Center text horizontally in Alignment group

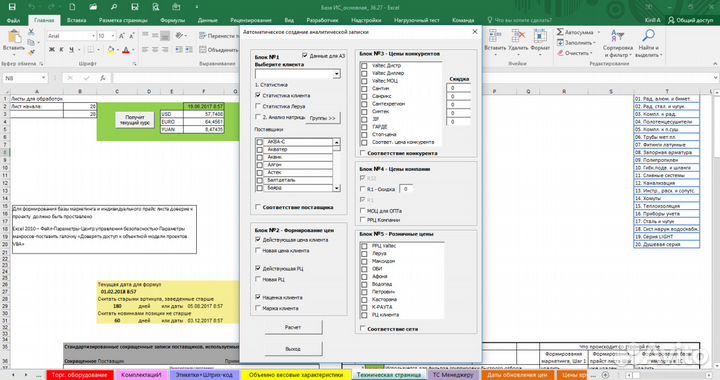coord(155,50)
